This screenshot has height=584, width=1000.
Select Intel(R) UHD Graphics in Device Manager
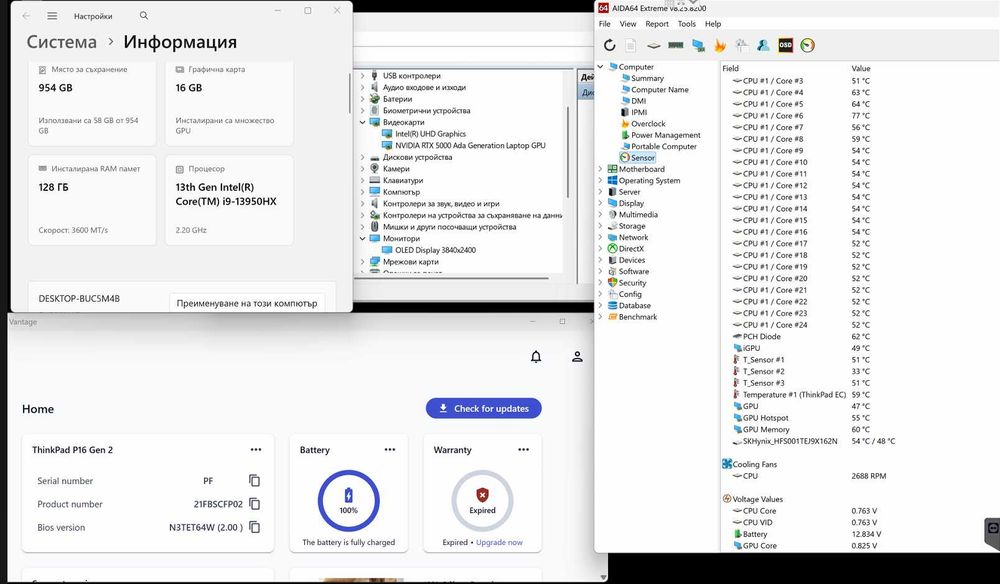click(x=430, y=134)
